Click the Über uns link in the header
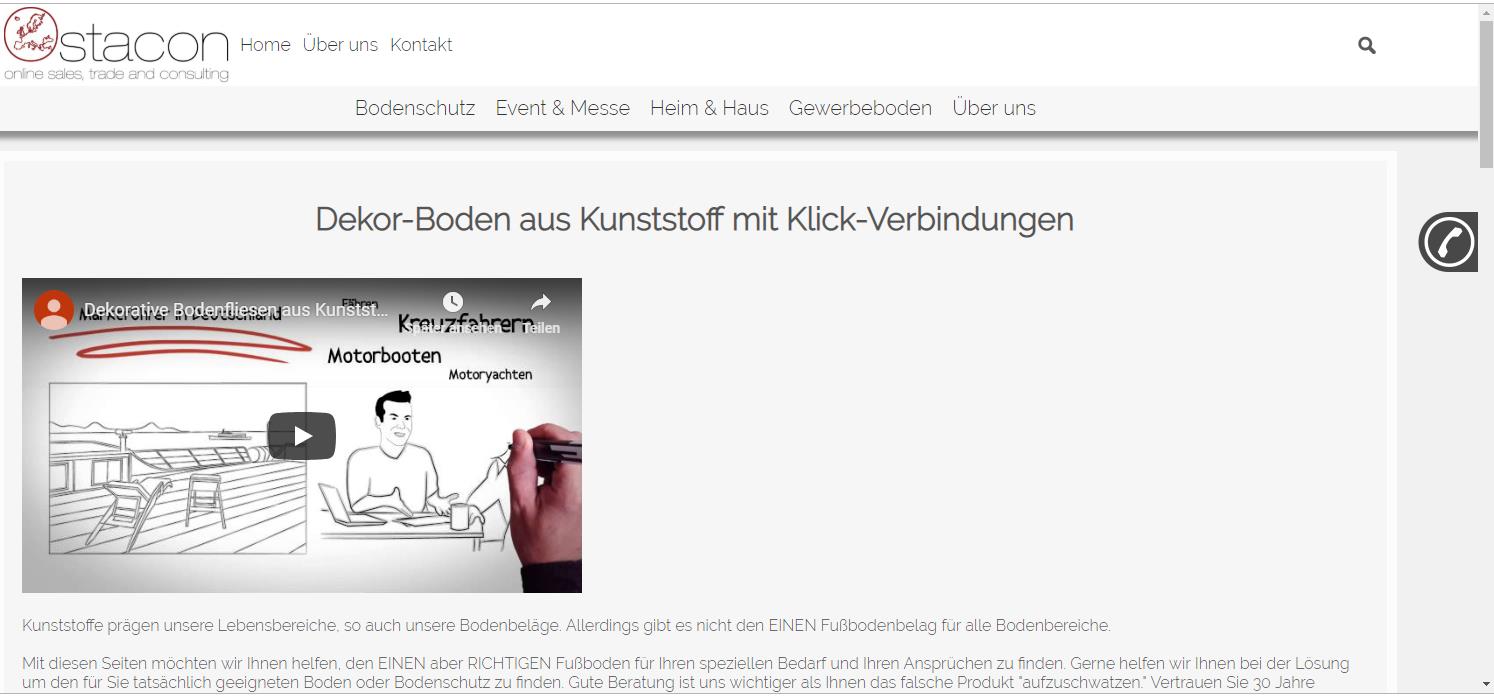Screen dimensions: 1494x699 click(x=340, y=44)
